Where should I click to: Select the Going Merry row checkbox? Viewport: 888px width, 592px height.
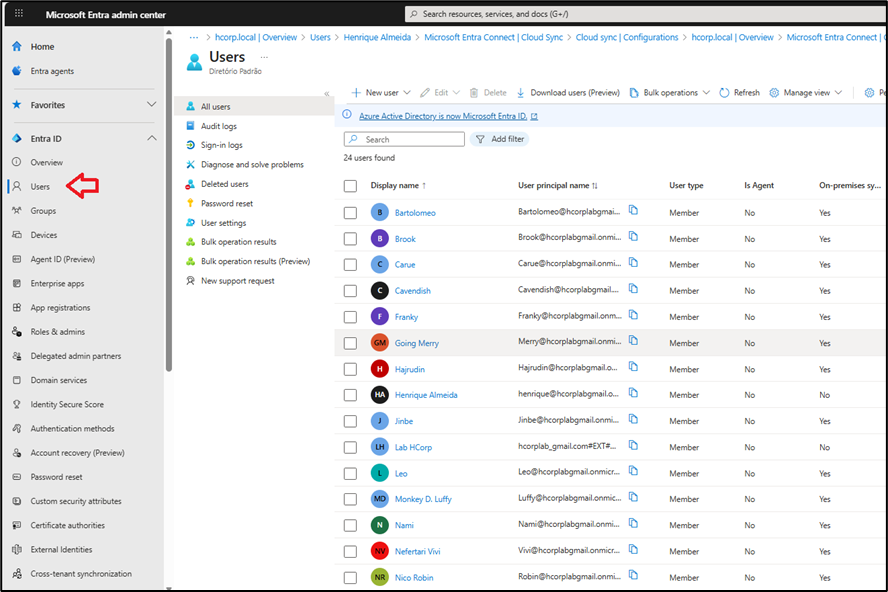350,343
